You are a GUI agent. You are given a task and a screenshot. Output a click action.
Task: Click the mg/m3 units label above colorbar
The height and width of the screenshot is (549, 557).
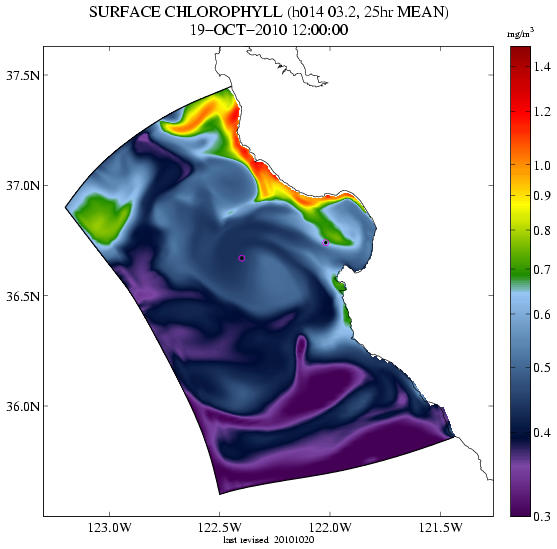coord(520,34)
